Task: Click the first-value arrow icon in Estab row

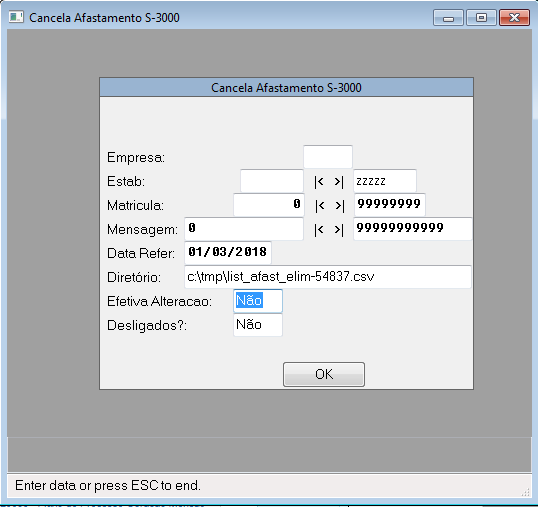Action: coord(319,181)
